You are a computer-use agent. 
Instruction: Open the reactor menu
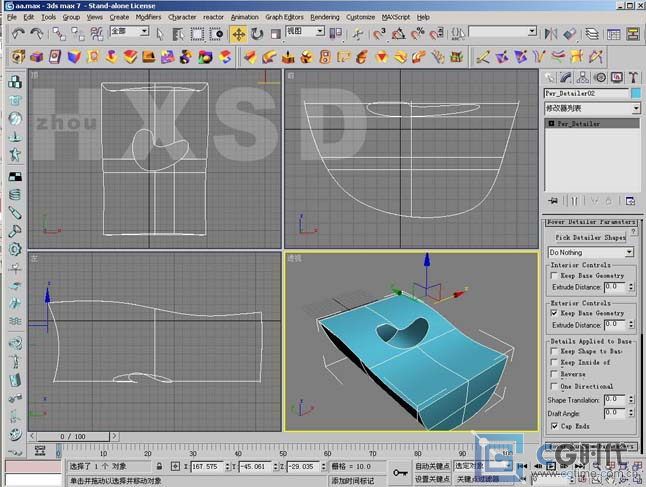coord(213,17)
